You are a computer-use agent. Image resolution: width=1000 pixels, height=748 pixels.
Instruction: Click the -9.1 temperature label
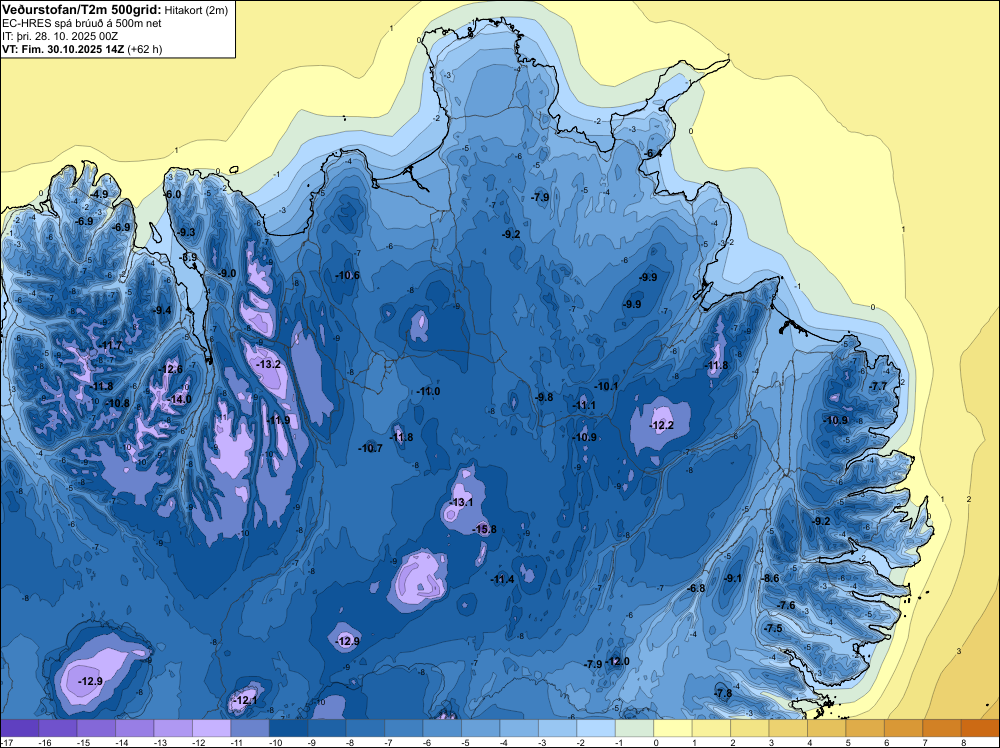click(733, 578)
